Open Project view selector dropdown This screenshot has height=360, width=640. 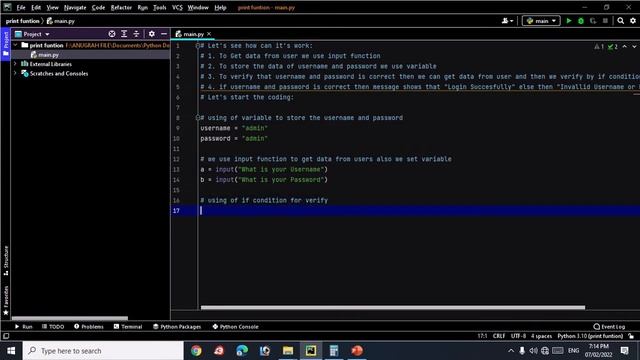coord(32,34)
